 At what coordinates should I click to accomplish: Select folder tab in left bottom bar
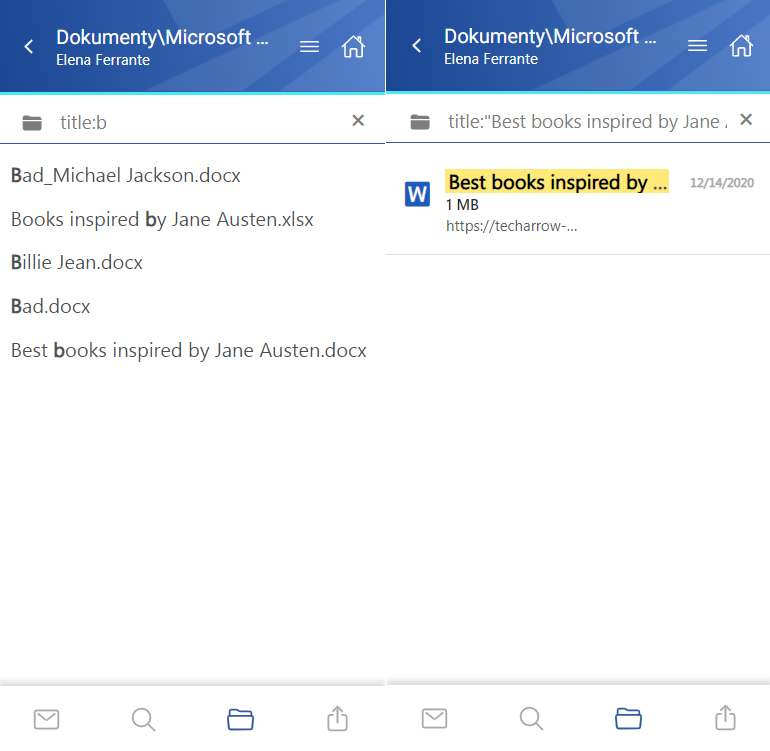point(240,719)
